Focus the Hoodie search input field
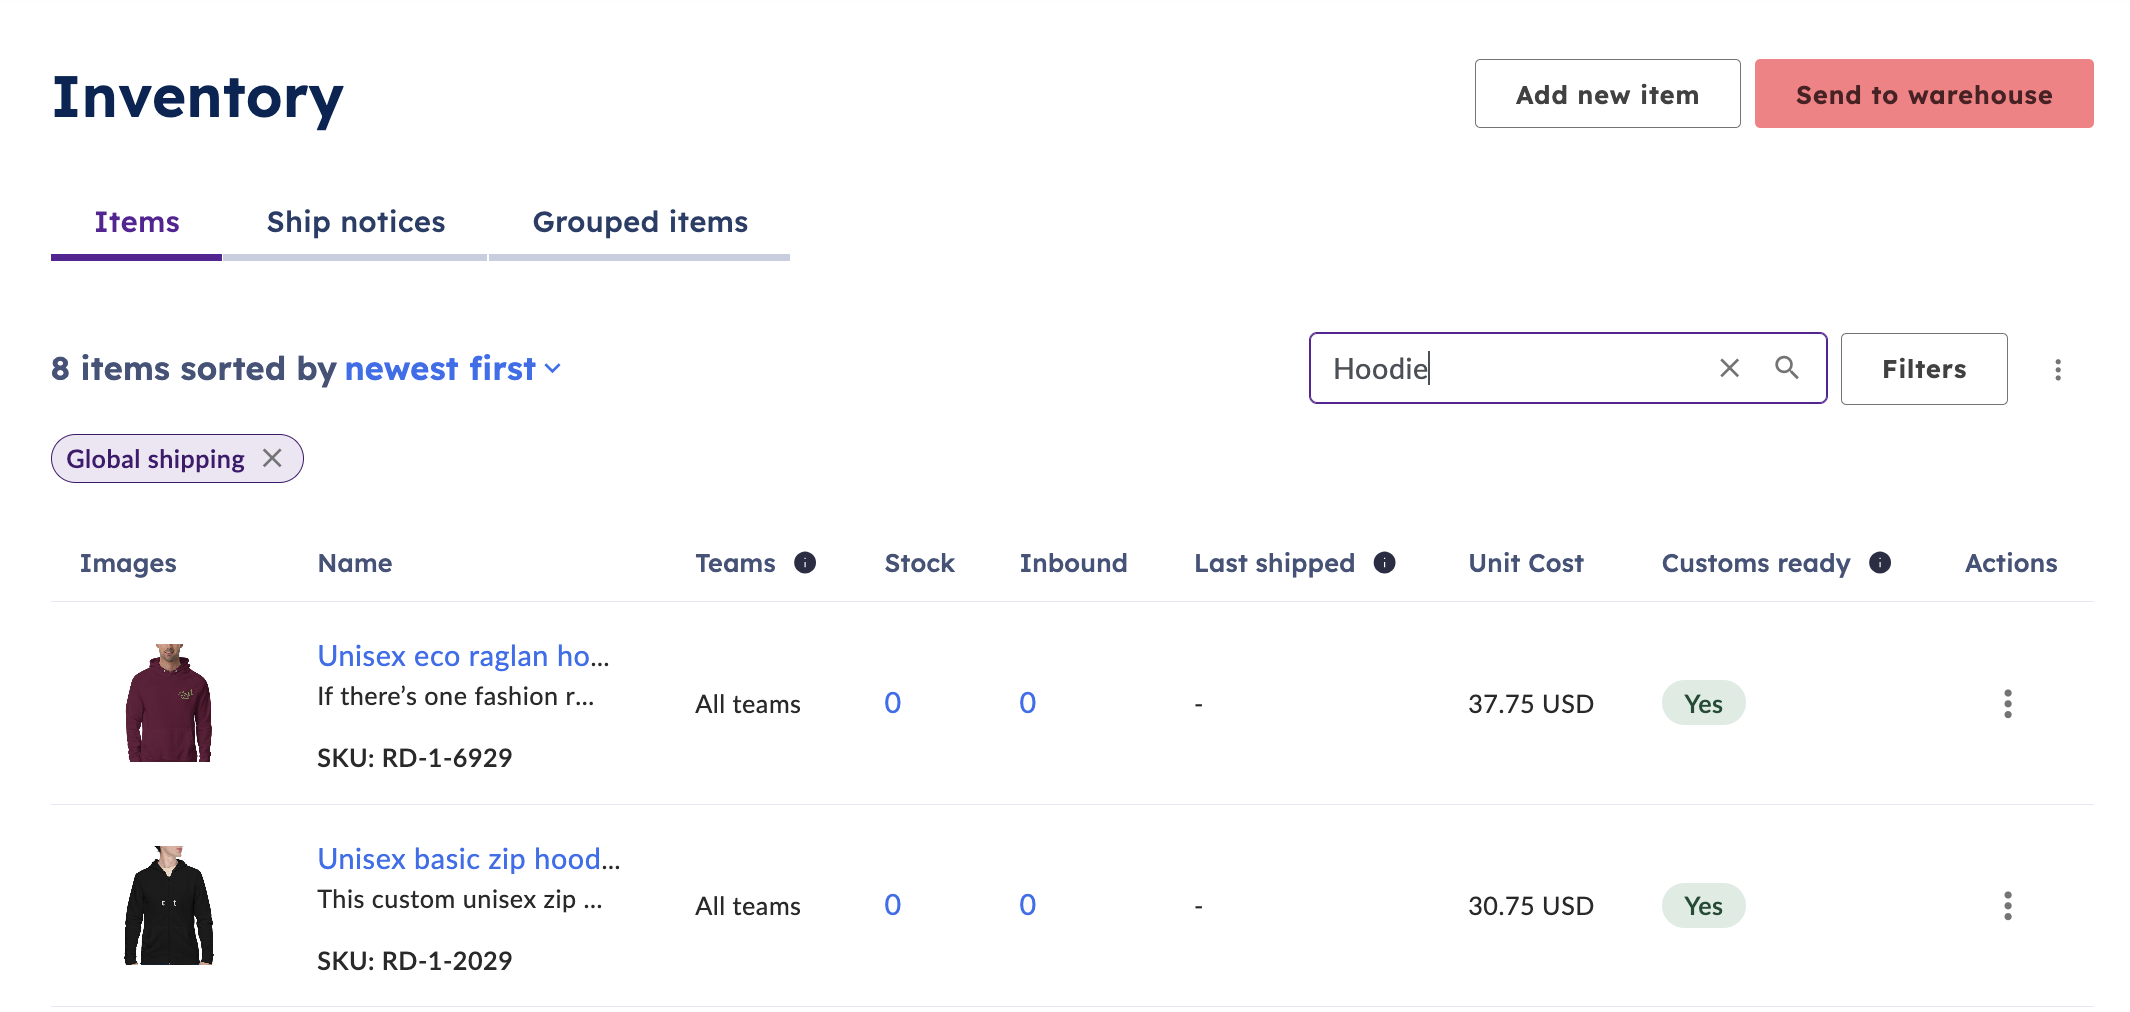Image resolution: width=2130 pixels, height=1012 pixels. 1510,368
